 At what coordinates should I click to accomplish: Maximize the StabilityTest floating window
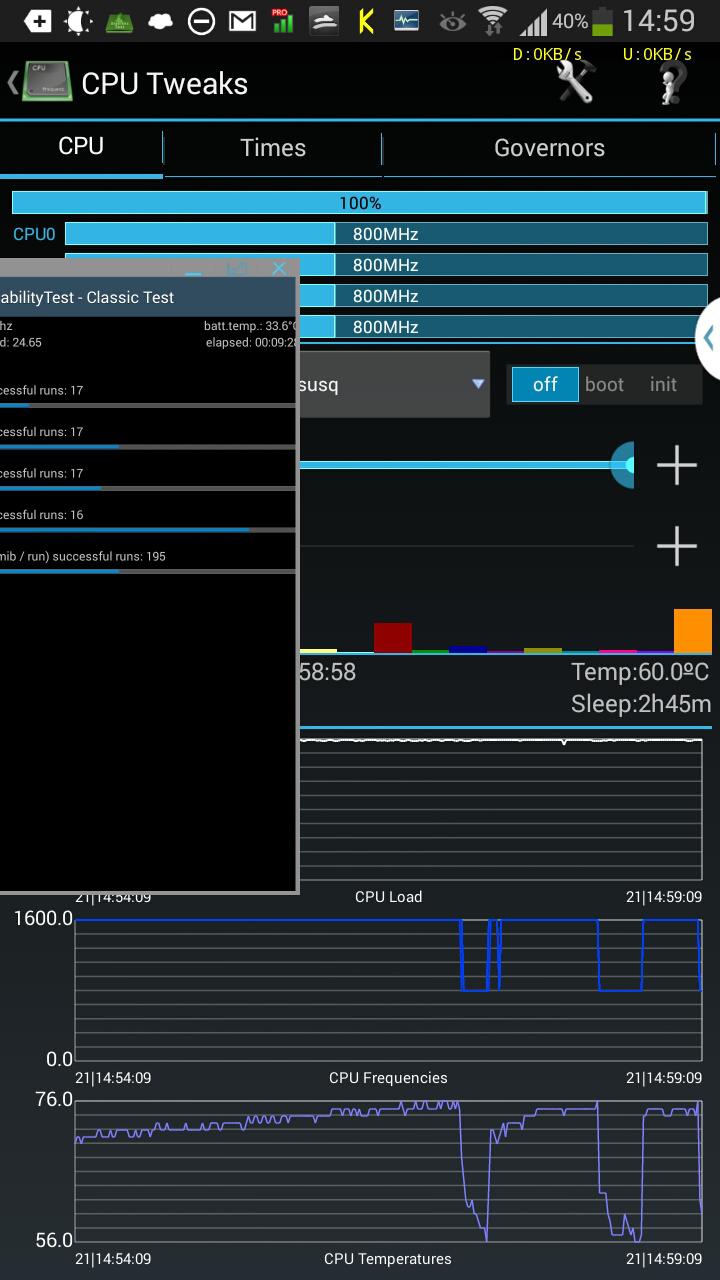click(237, 269)
